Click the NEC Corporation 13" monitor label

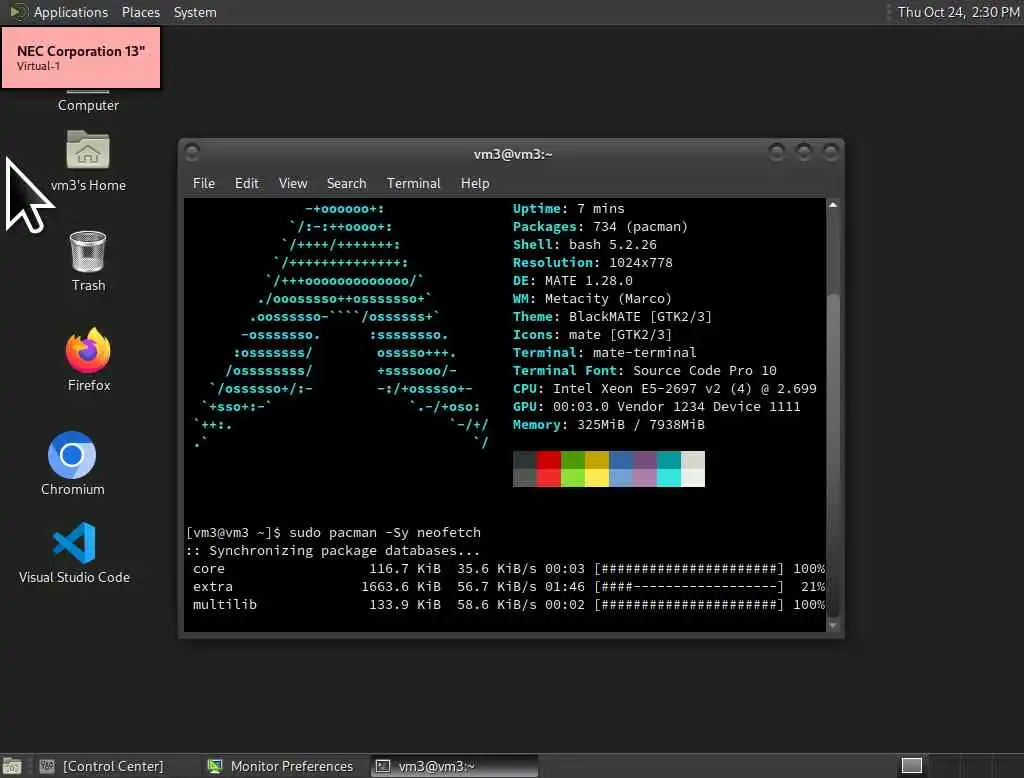[81, 57]
